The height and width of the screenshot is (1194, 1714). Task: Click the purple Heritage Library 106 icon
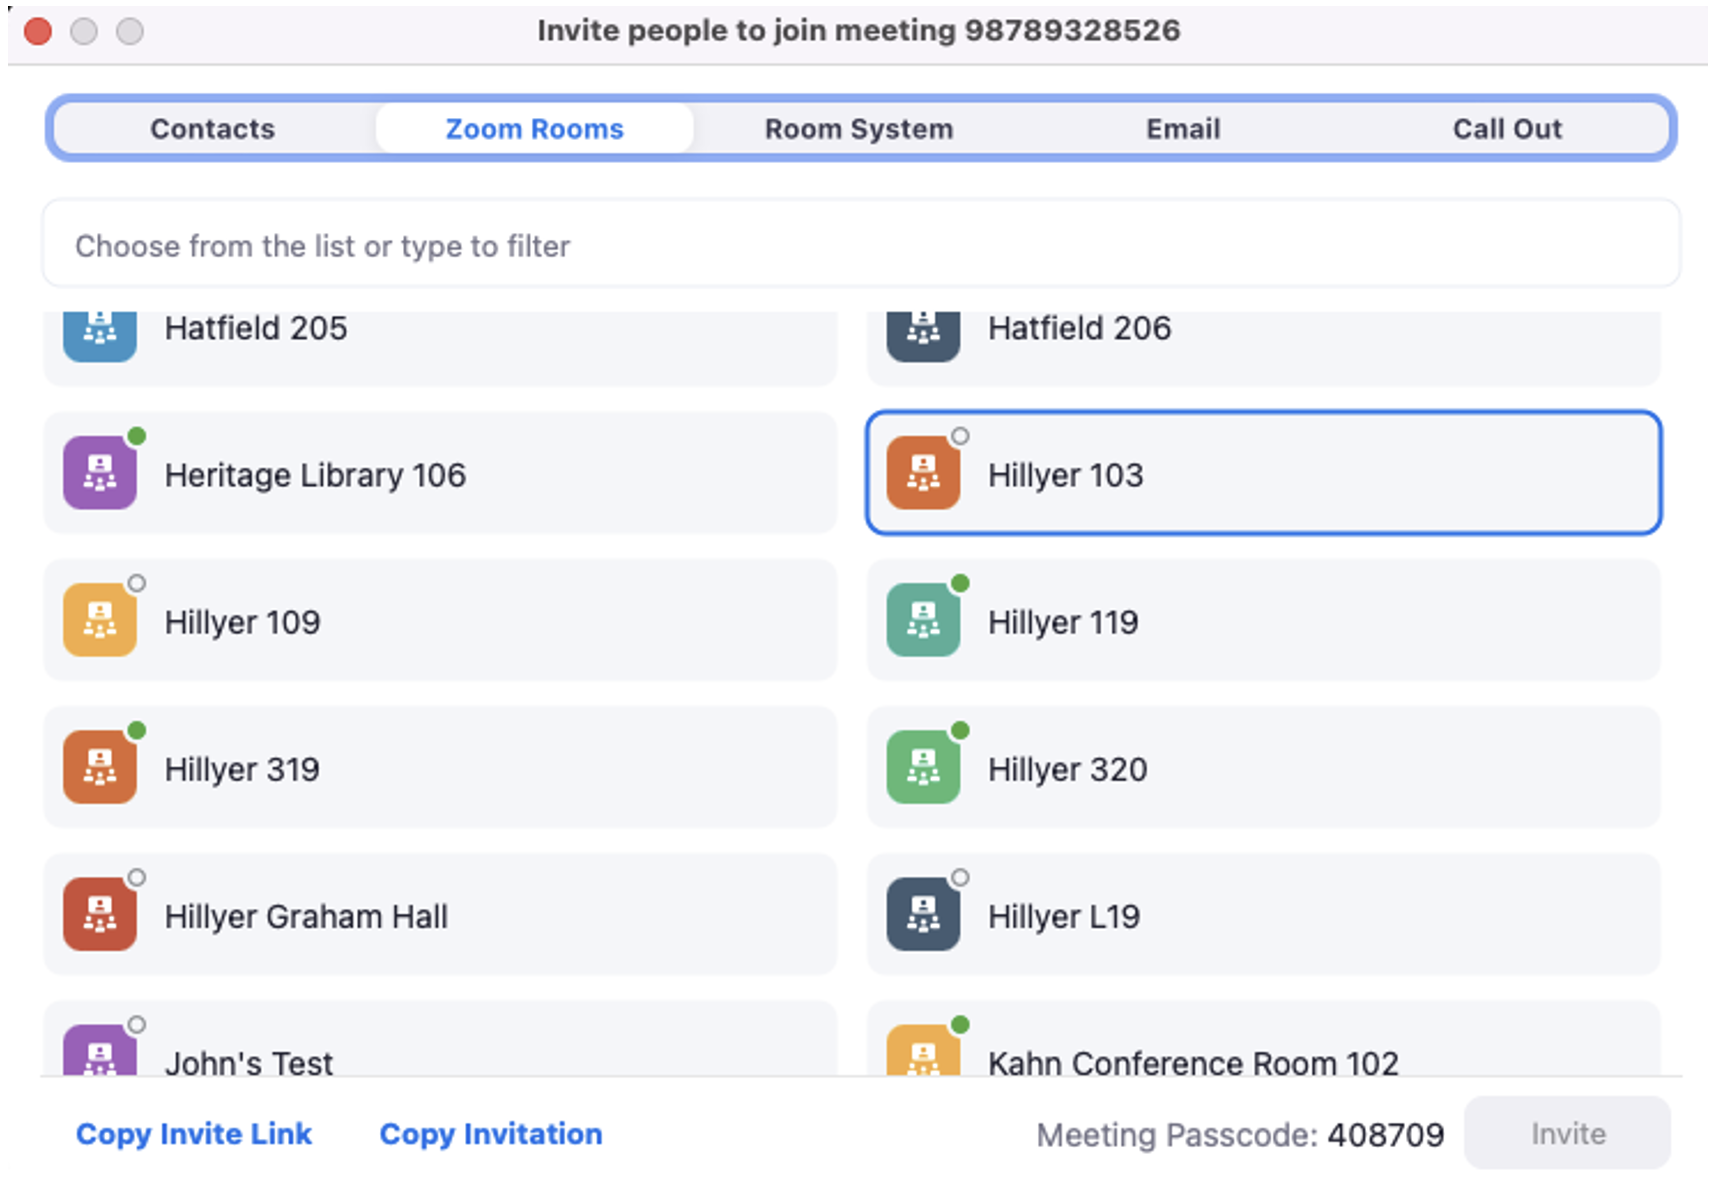coord(100,473)
